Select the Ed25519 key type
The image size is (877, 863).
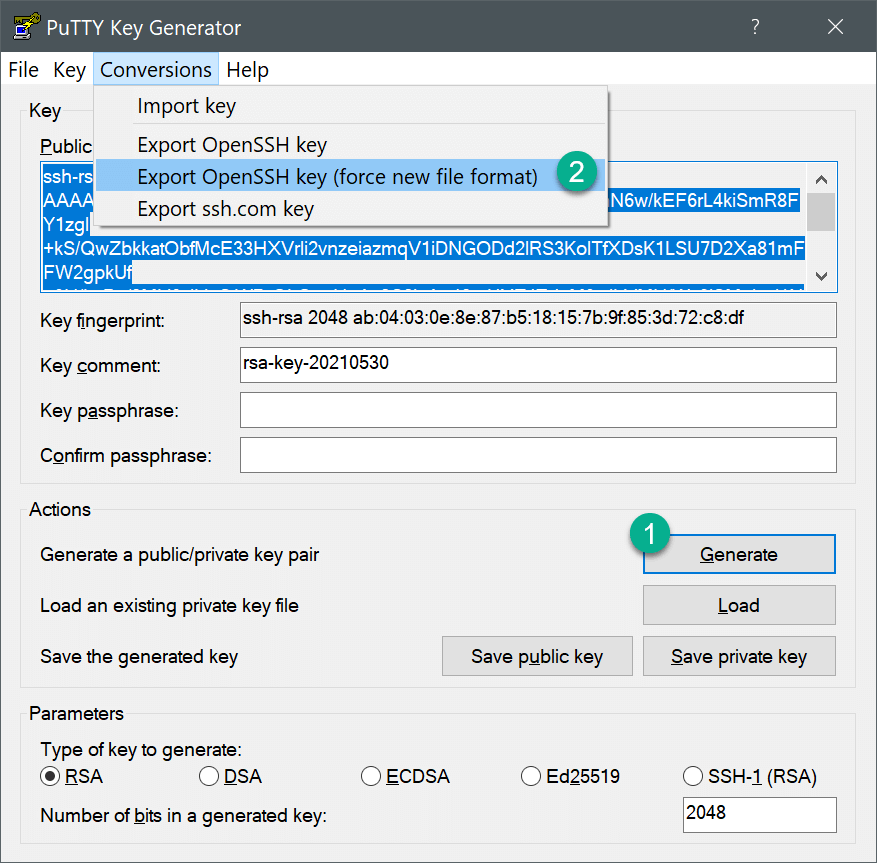click(x=531, y=776)
